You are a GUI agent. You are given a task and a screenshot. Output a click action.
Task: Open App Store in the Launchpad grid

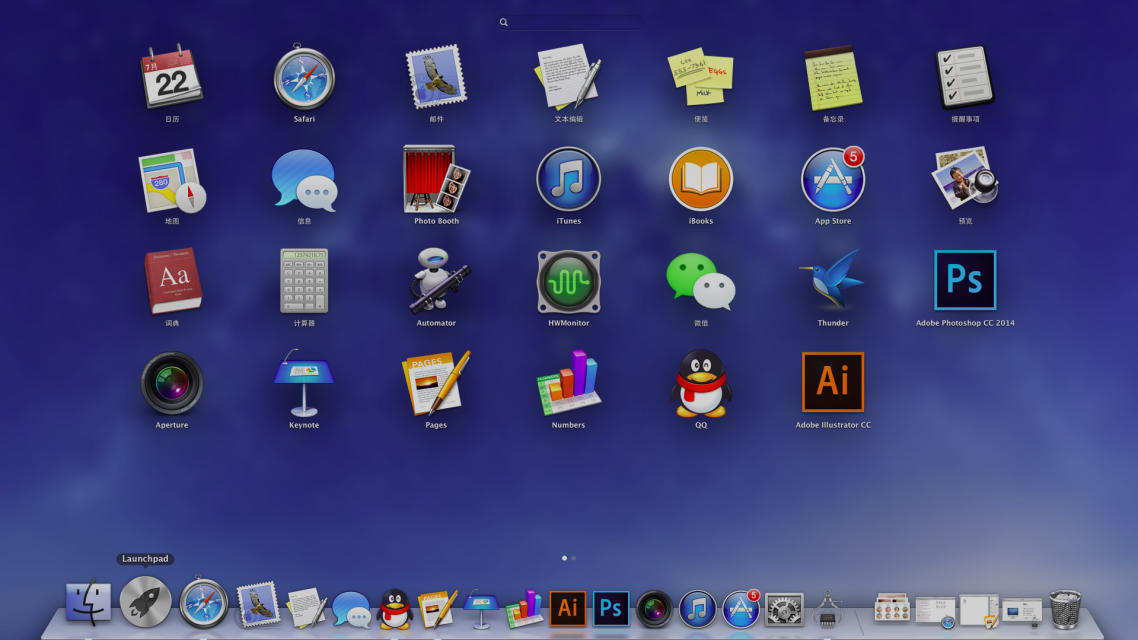tap(833, 179)
